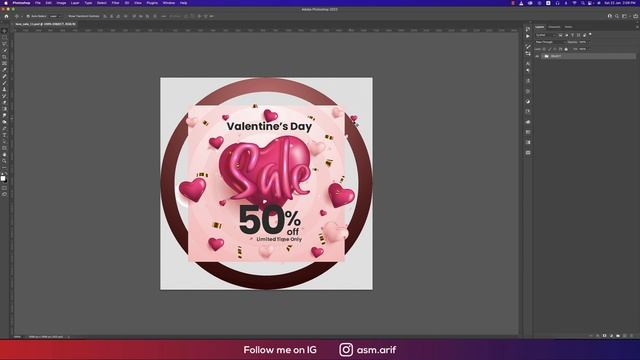Viewport: 640px width, 360px height.
Task: Select the open document tab
Action: pos(45,24)
